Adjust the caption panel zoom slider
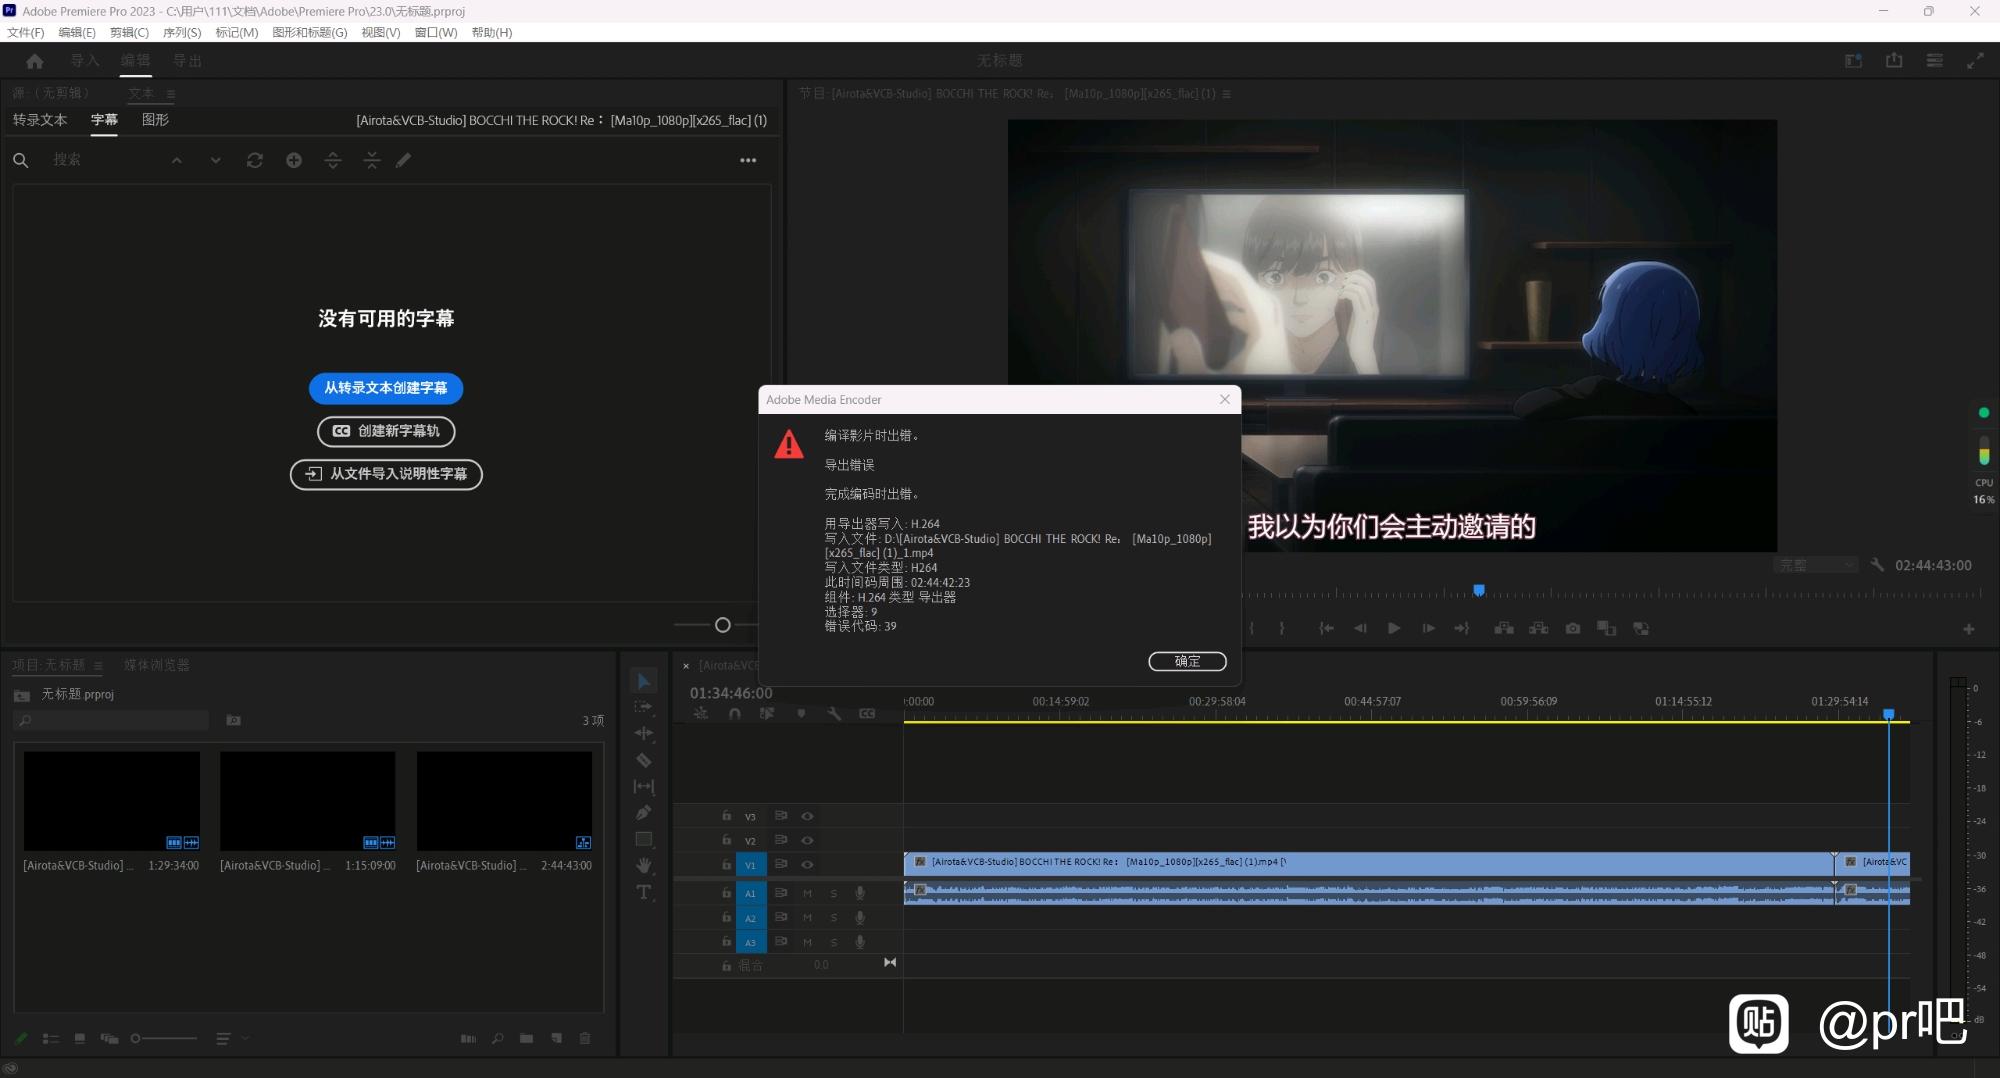The width and height of the screenshot is (2000, 1078). 723,625
